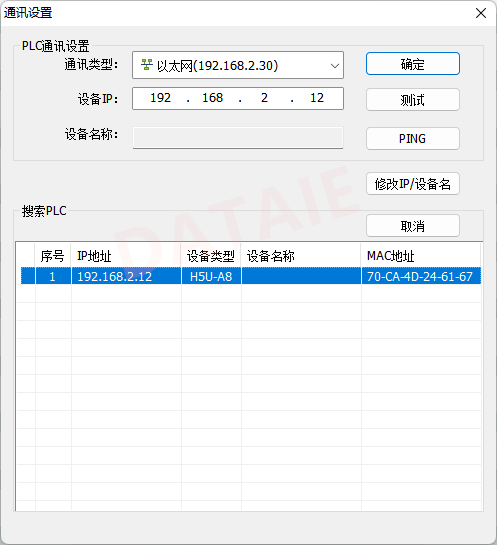Sort by 设备类型 column header
The image size is (497, 545).
pyautogui.click(x=211, y=256)
